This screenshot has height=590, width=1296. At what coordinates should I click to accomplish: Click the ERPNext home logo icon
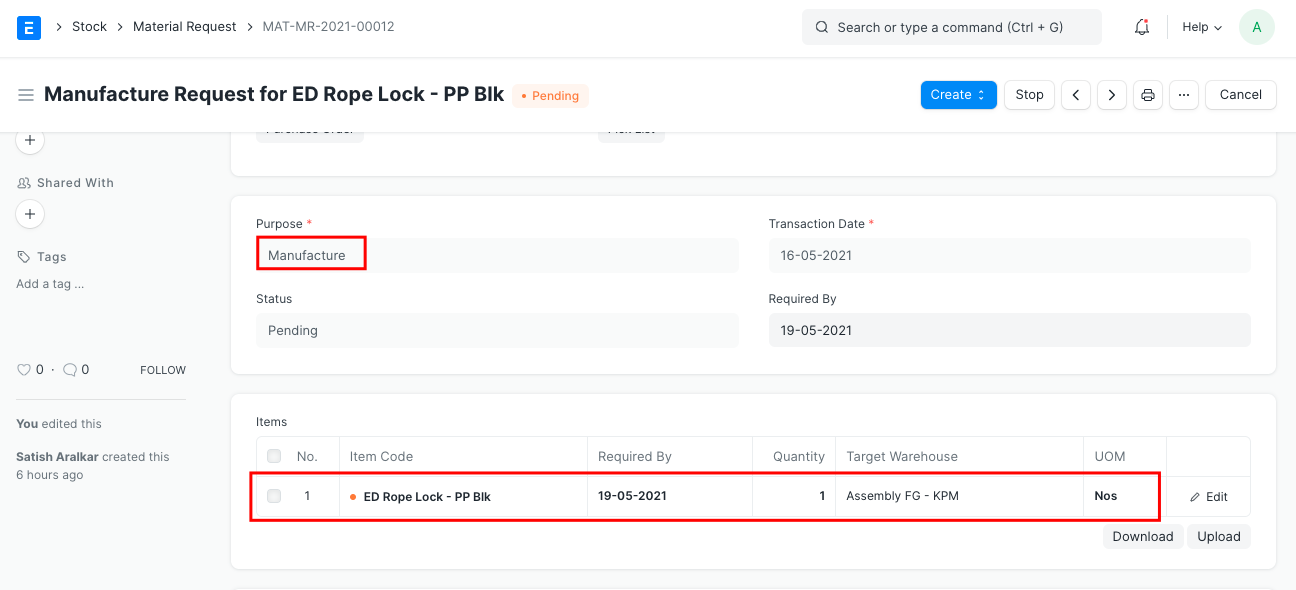coord(29,27)
